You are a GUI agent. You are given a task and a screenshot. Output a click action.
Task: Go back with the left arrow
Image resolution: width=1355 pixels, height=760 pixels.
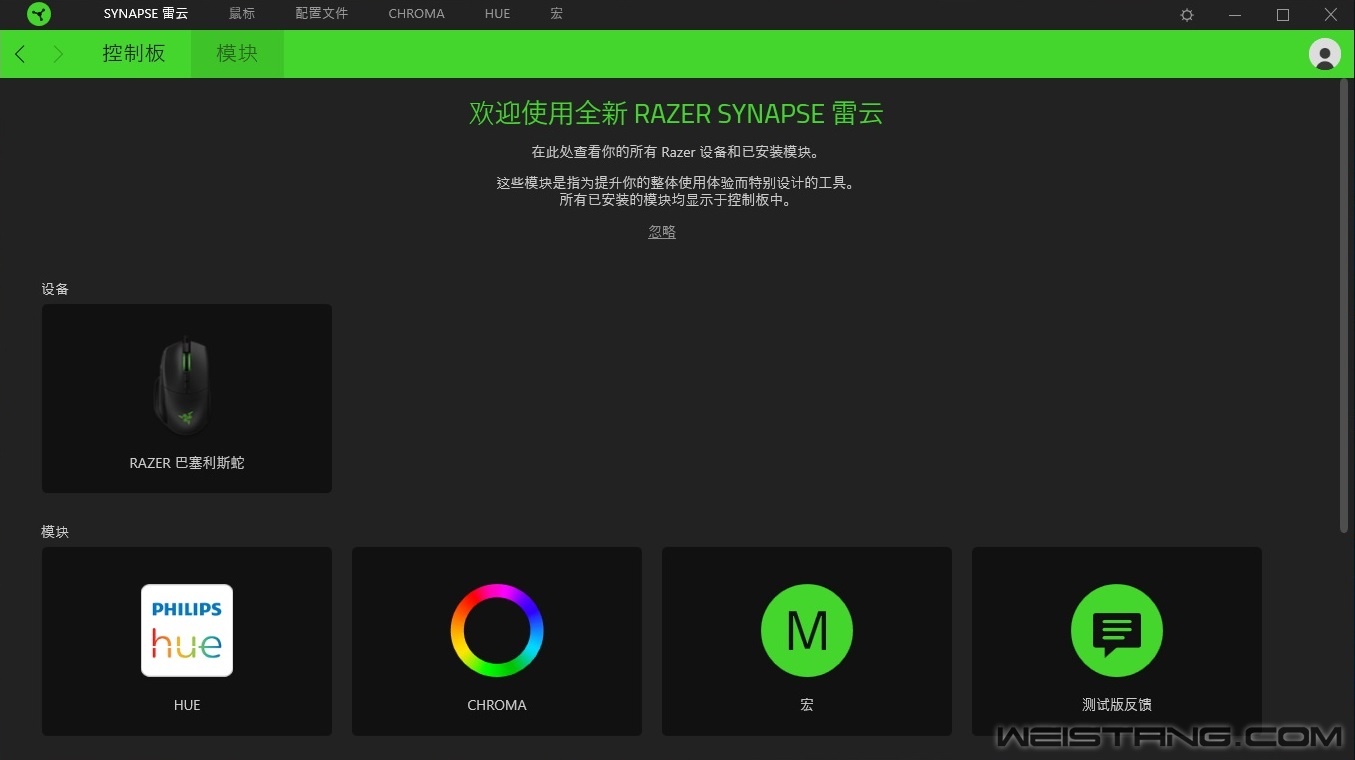[20, 54]
